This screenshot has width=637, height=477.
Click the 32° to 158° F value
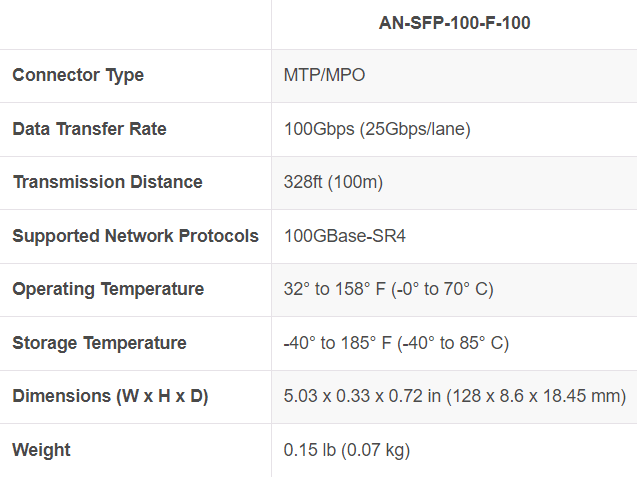tap(337, 289)
